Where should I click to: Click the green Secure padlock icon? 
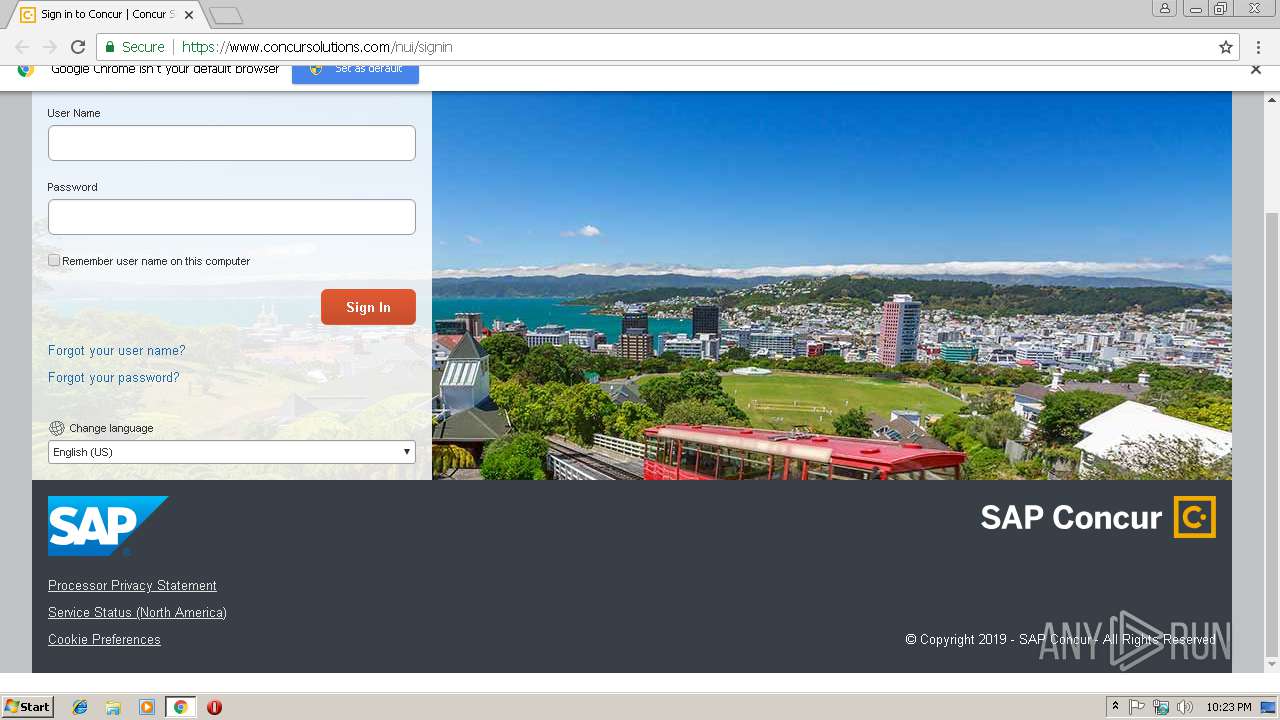pyautogui.click(x=110, y=47)
